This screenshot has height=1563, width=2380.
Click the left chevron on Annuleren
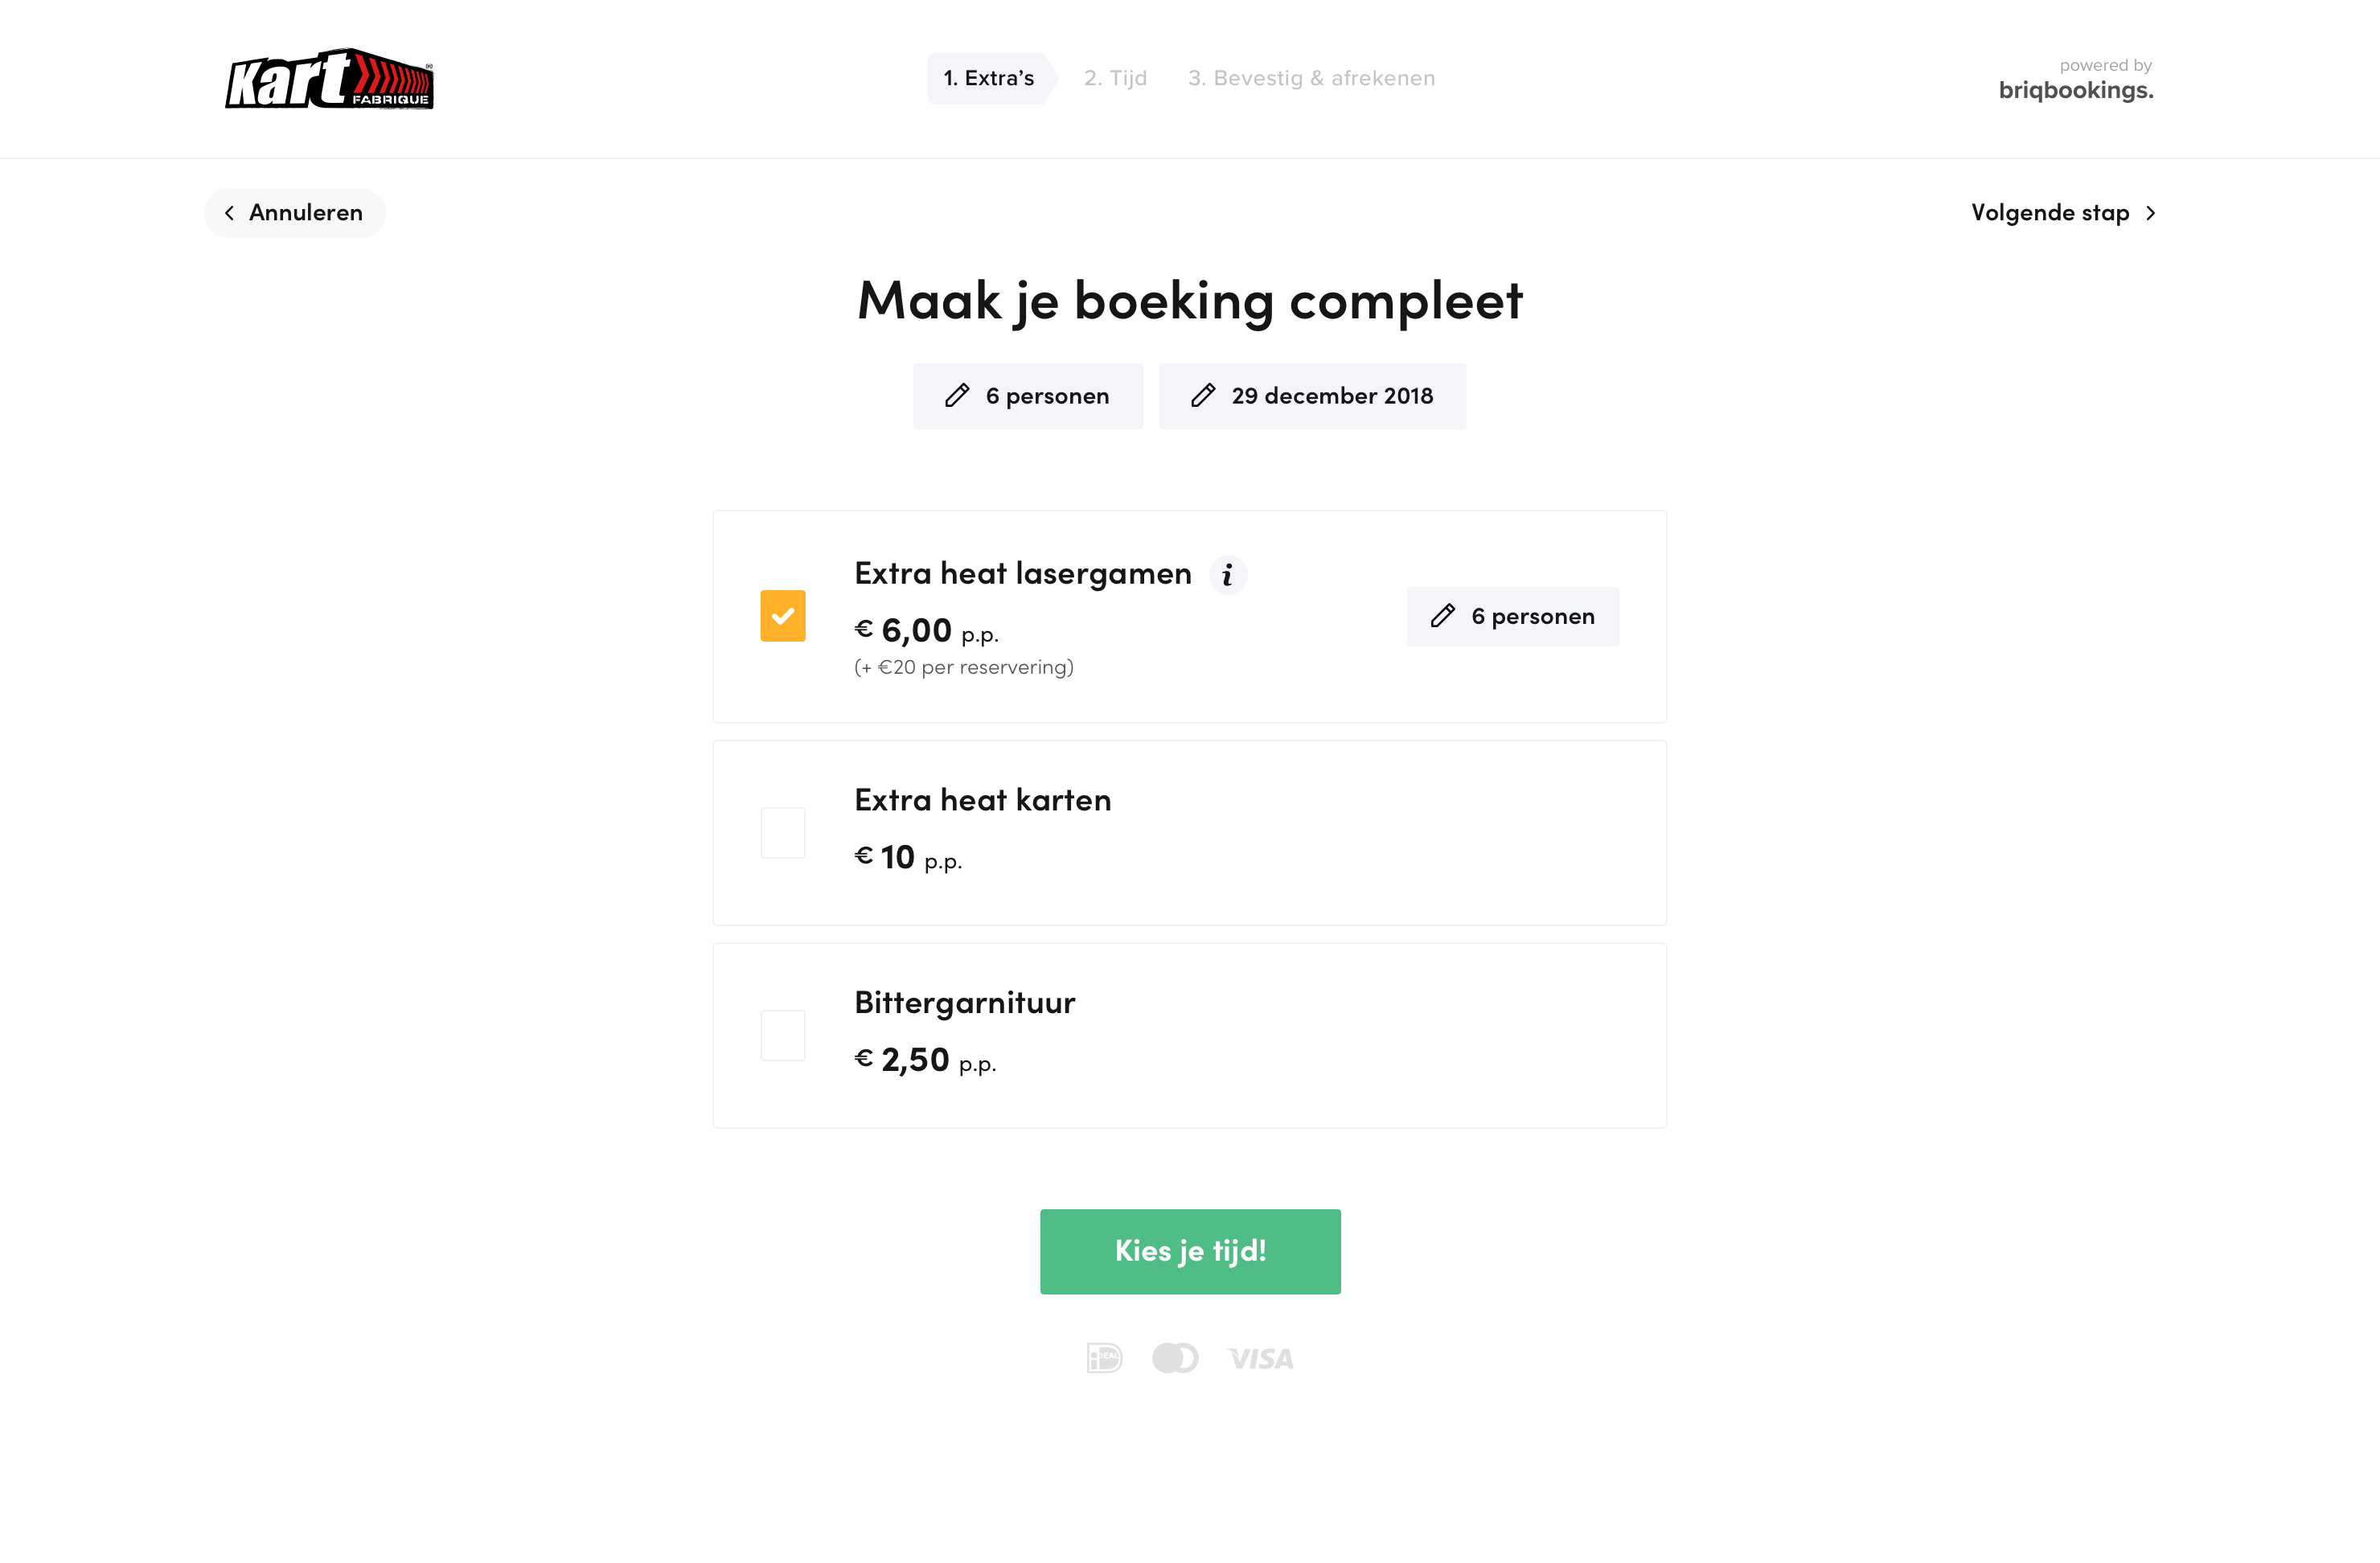coord(230,213)
